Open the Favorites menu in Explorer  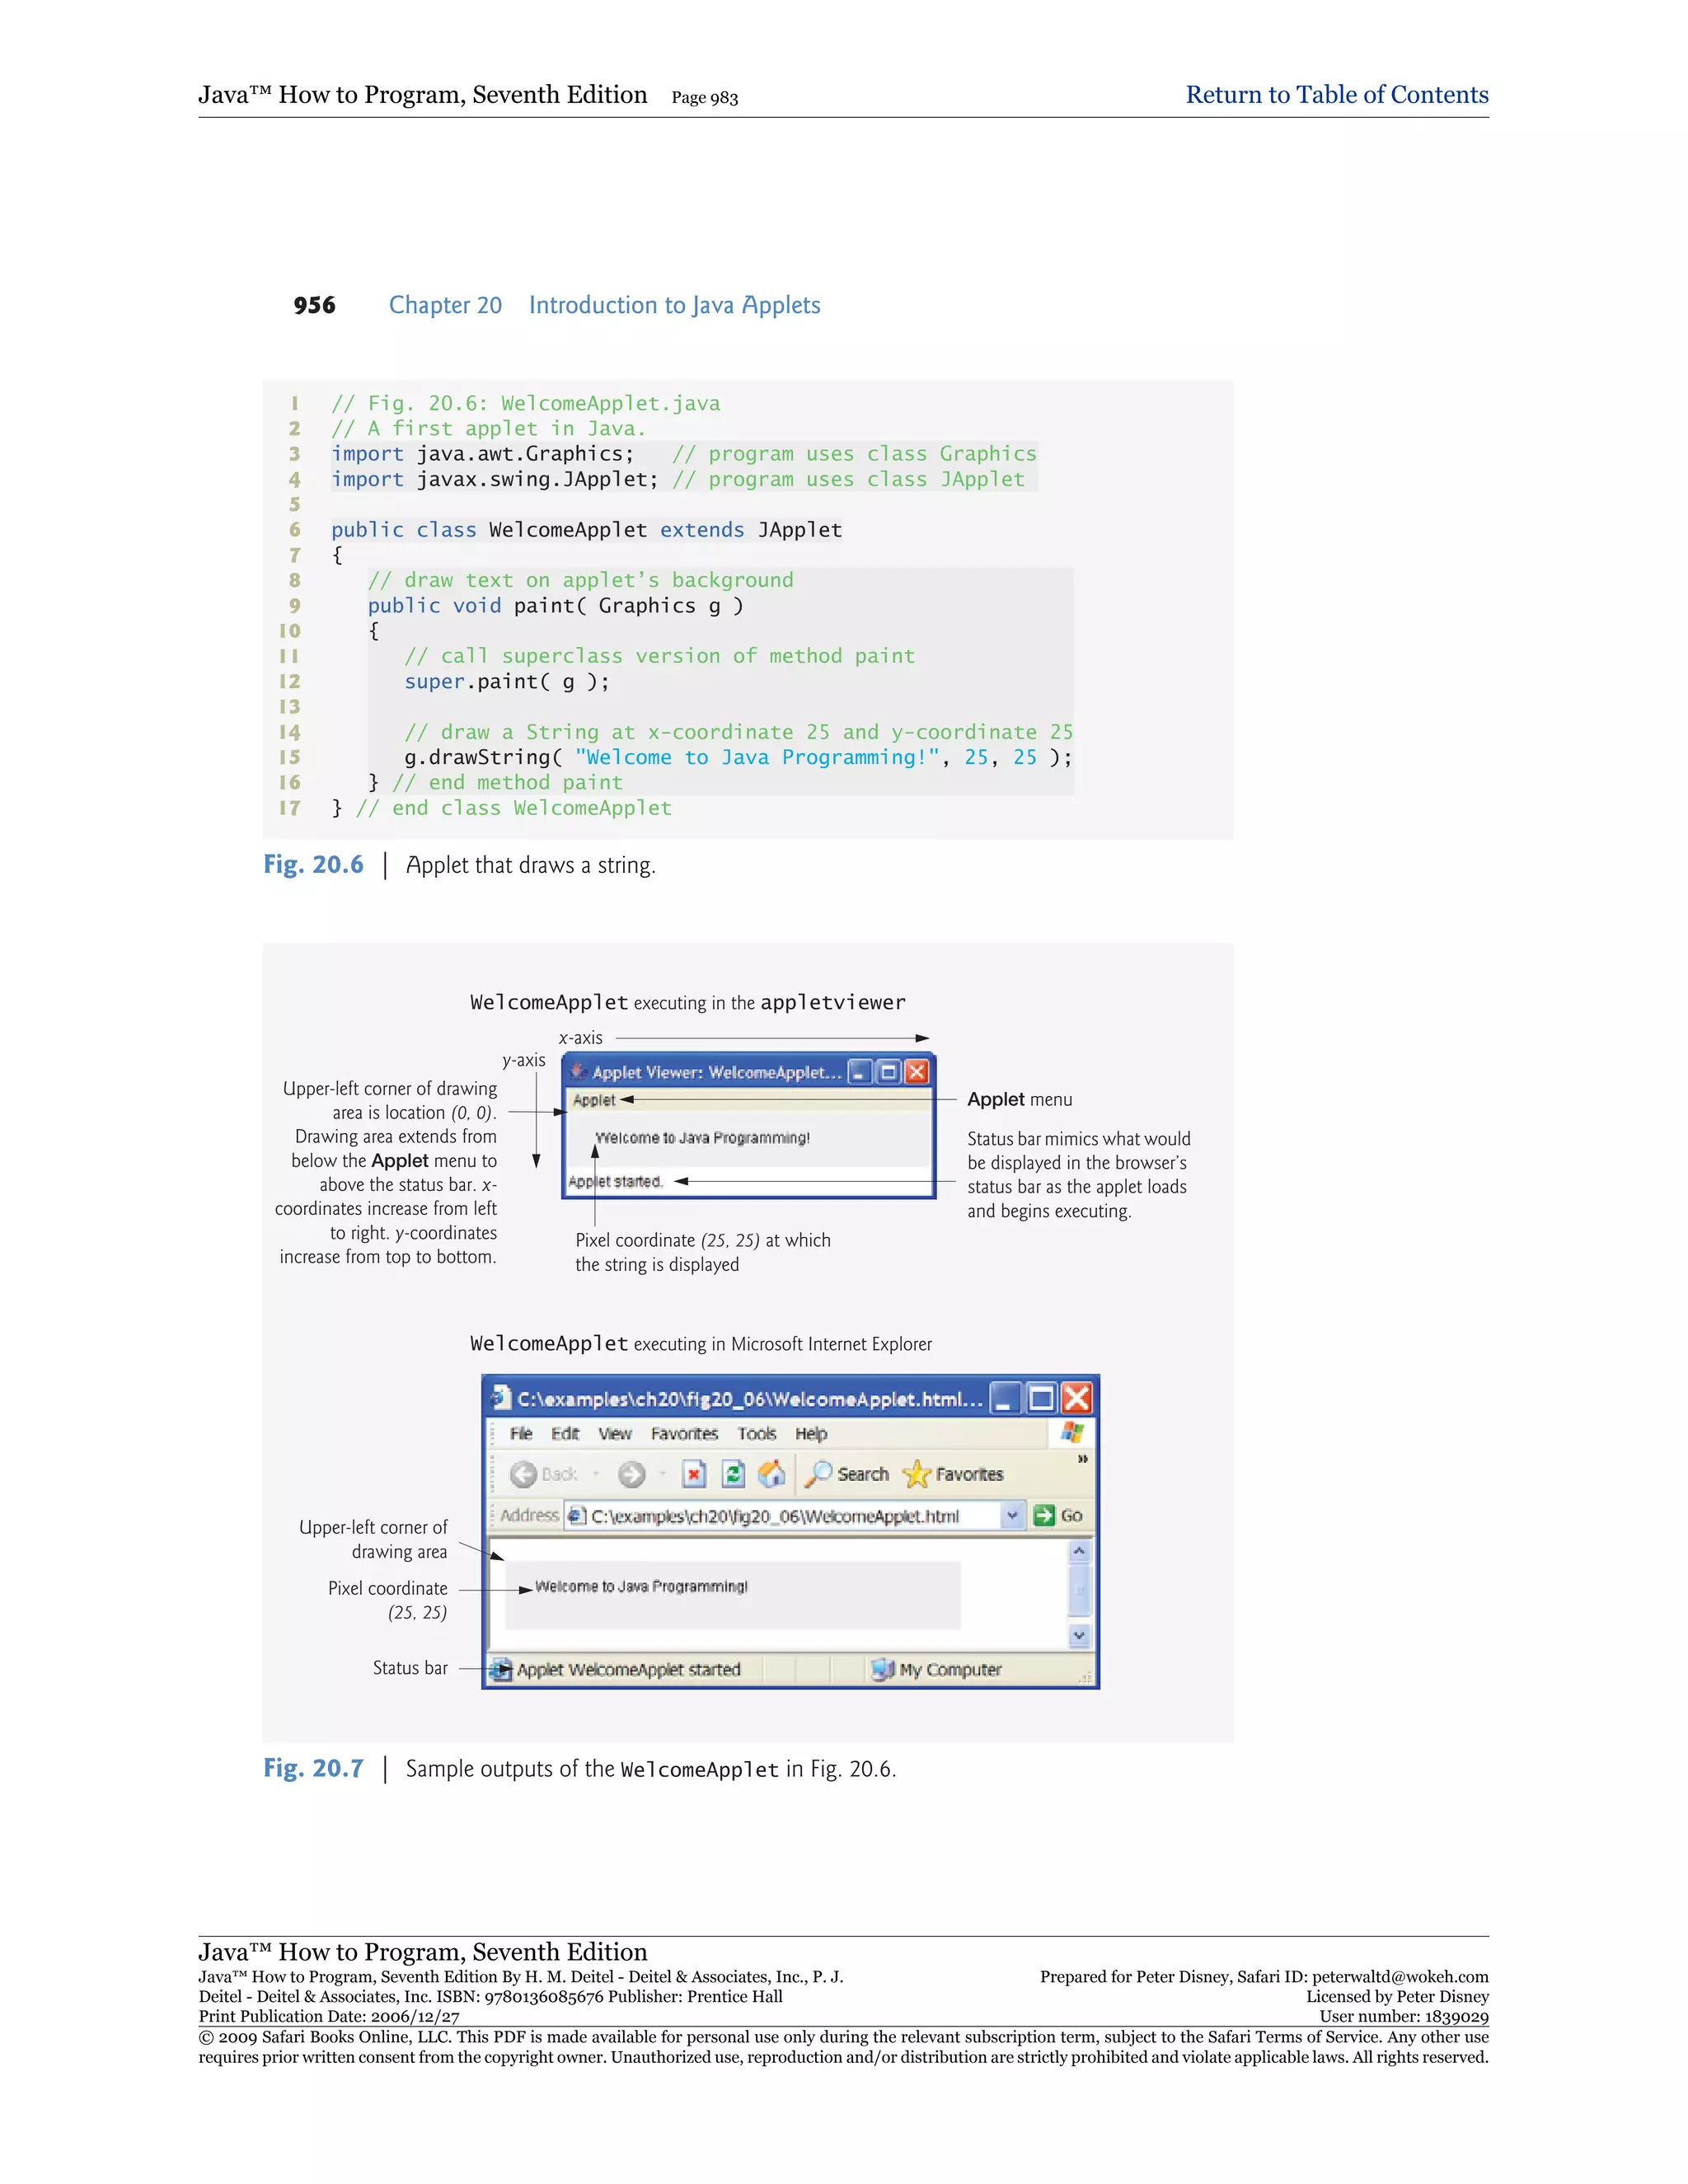click(684, 1434)
